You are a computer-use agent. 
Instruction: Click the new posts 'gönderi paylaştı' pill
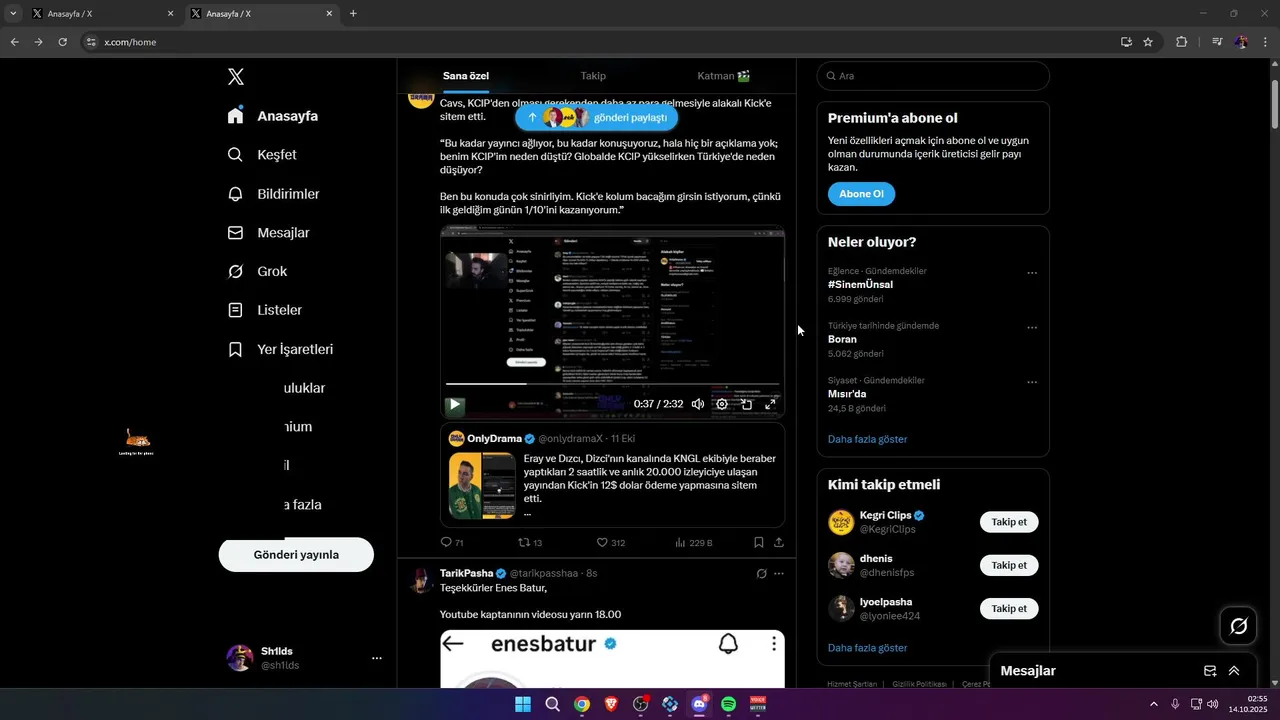pos(597,118)
